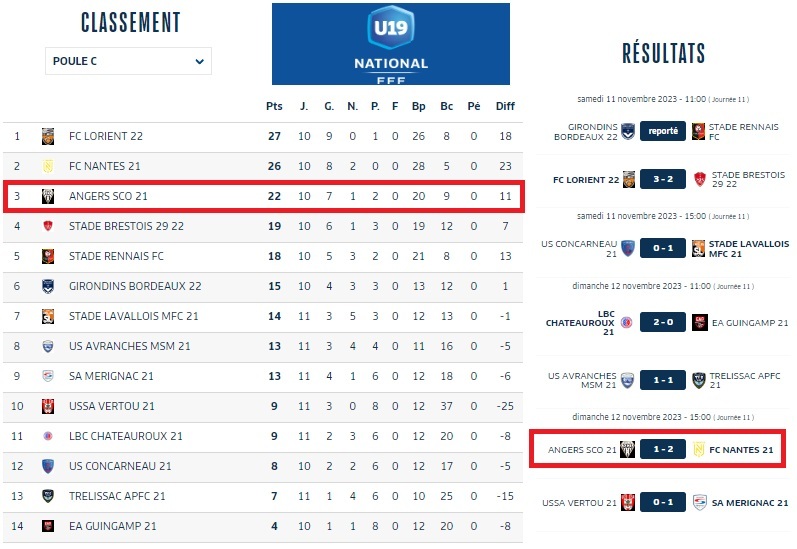Click FC Nantes yellow crest in standings
This screenshot has width=797, height=549.
(x=48, y=166)
